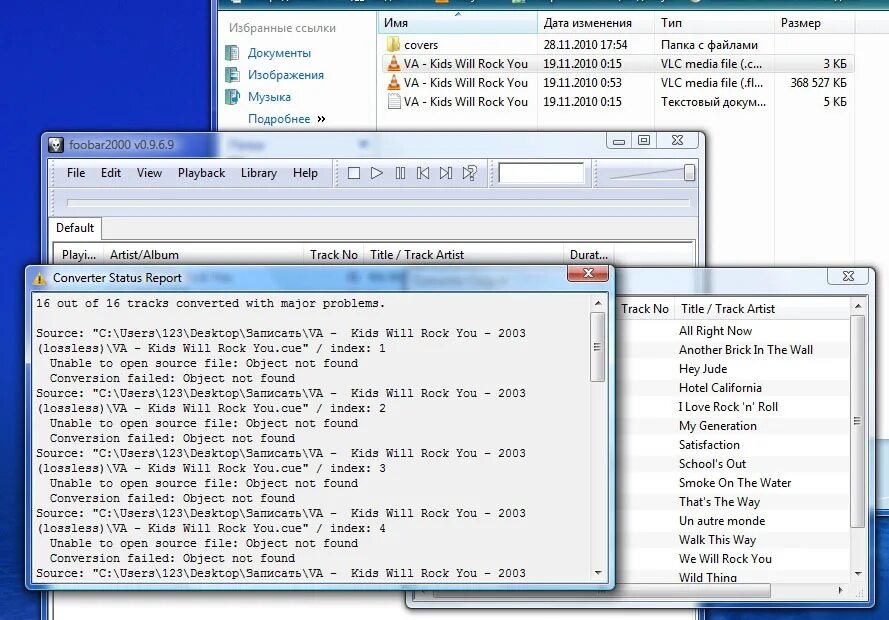Skip to previous track icon
The image size is (889, 620).
(422, 172)
